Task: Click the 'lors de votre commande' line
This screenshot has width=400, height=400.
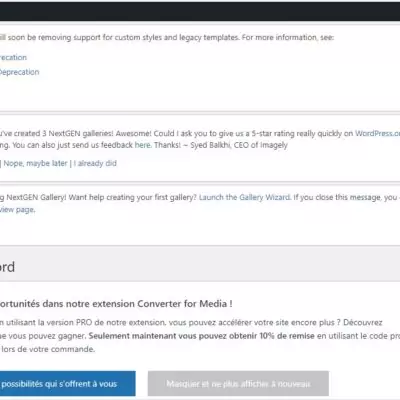Action: click(x=48, y=349)
